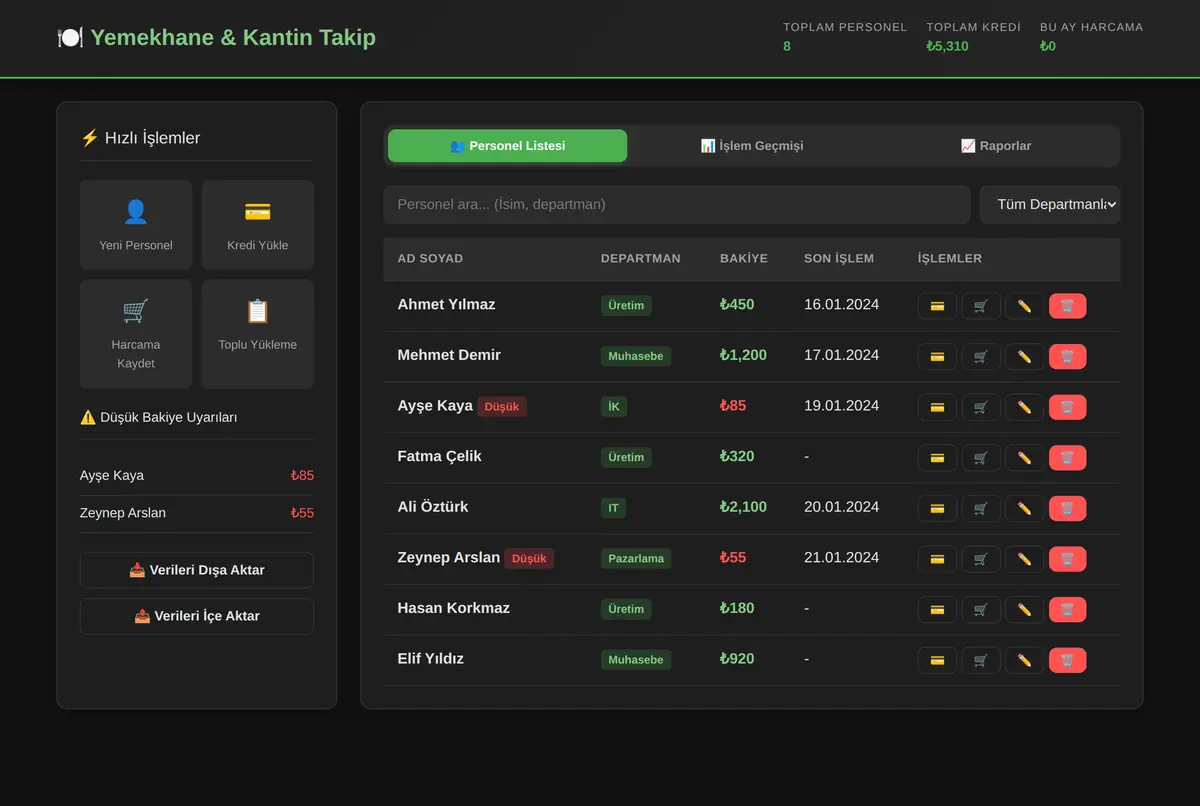Click the card icon in Ayşe Kaya's row
1200x806 pixels.
click(937, 407)
